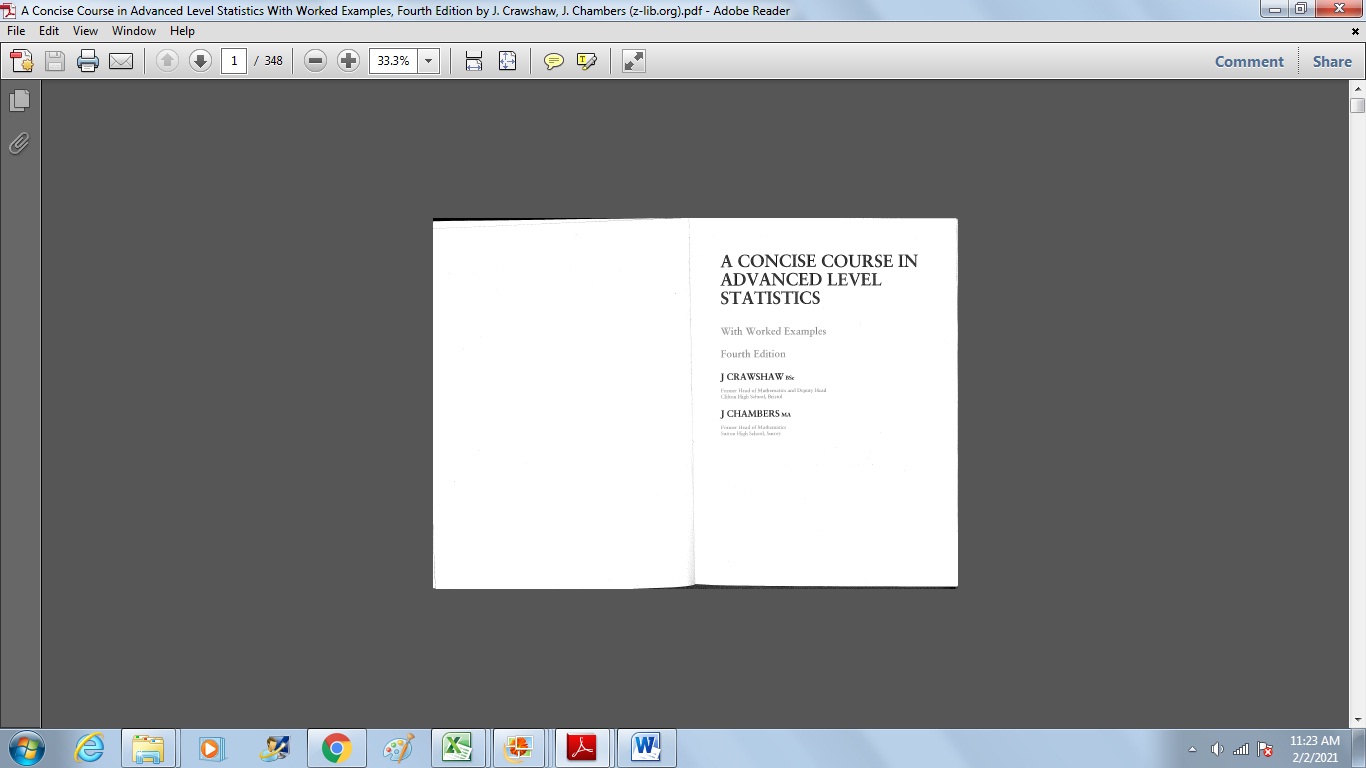
Task: Go to next page with down arrow
Action: pyautogui.click(x=200, y=61)
